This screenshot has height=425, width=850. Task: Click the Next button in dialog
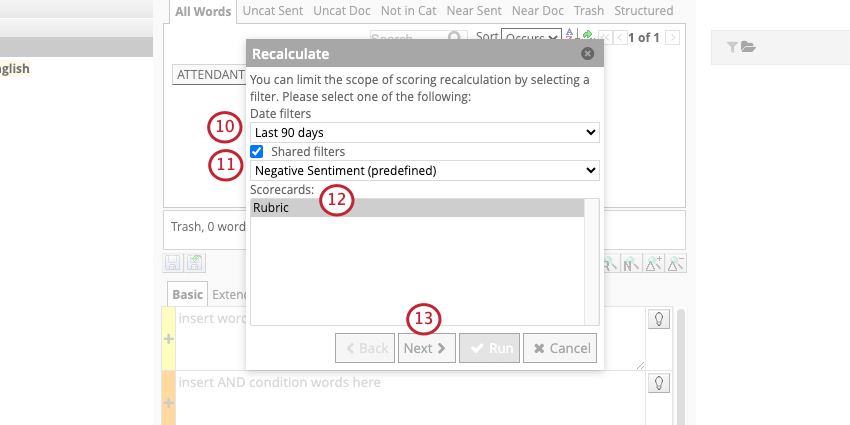tap(427, 348)
